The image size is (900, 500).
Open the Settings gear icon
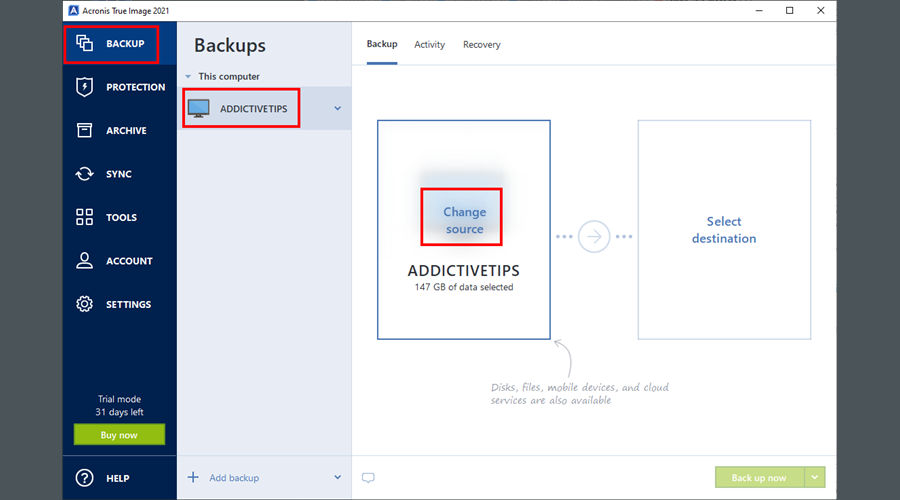(85, 304)
